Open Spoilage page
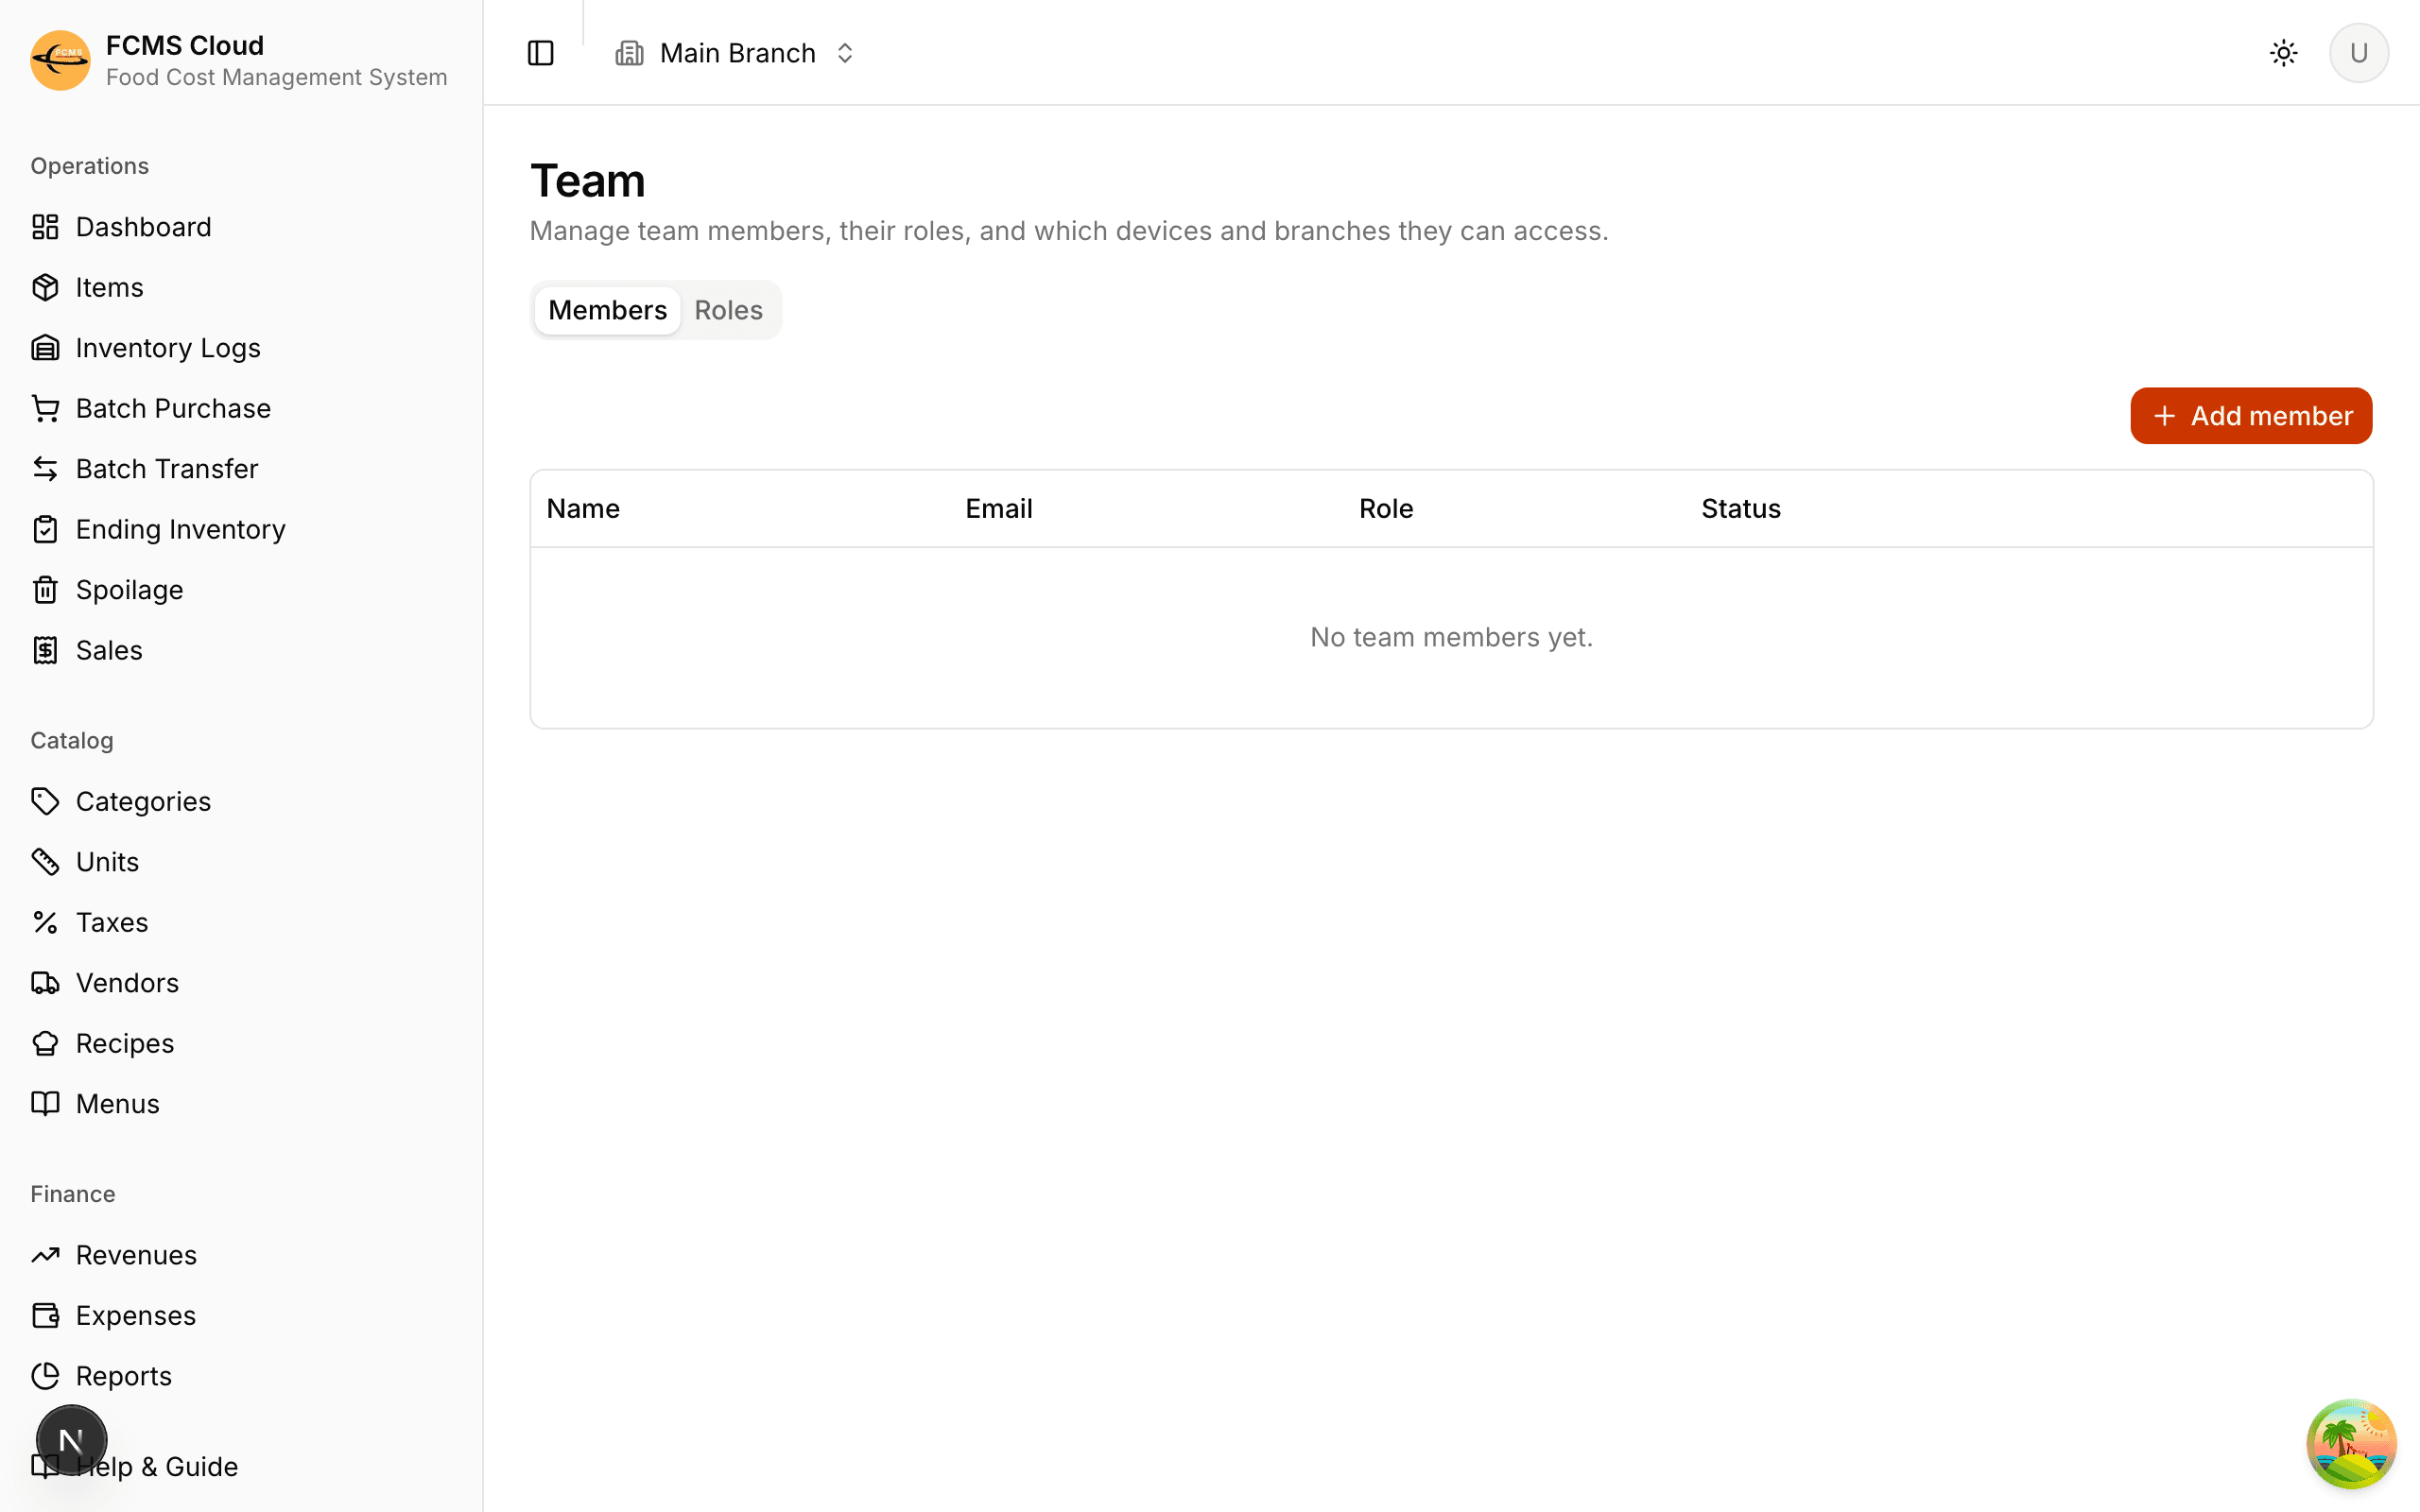This screenshot has height=1512, width=2420. 241,590
